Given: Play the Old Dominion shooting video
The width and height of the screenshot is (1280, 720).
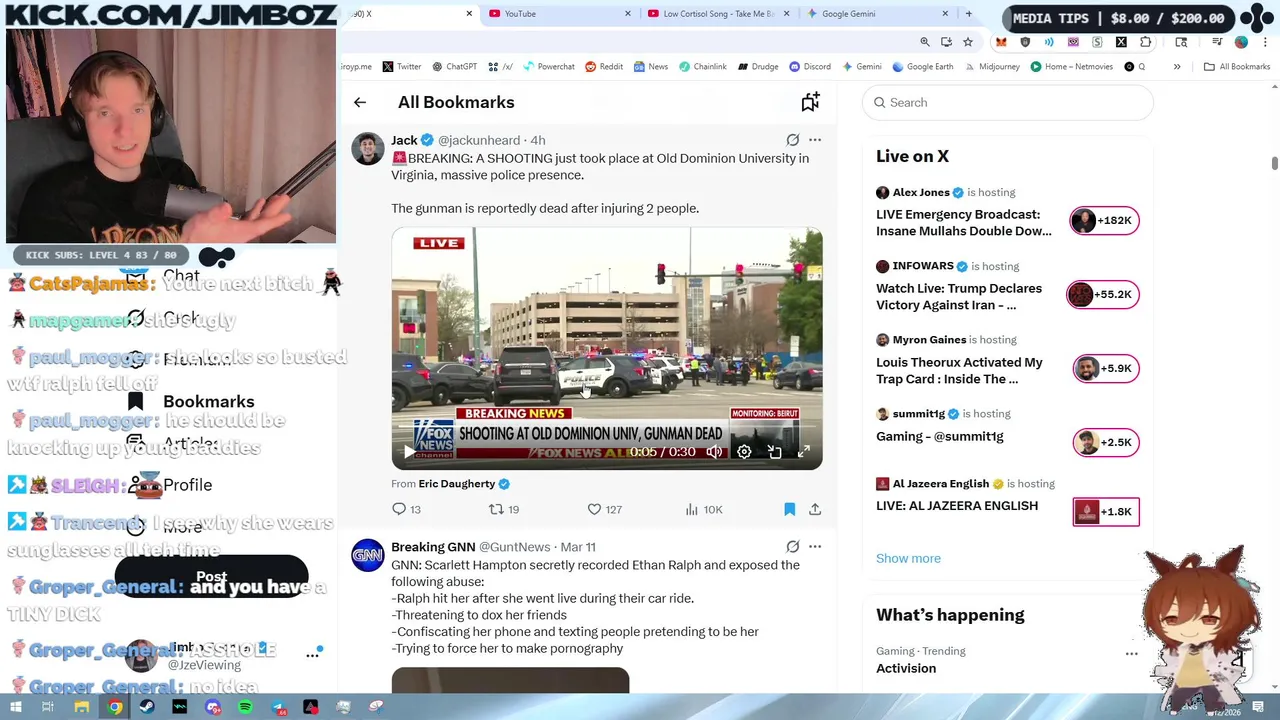Looking at the screenshot, I should tap(407, 452).
